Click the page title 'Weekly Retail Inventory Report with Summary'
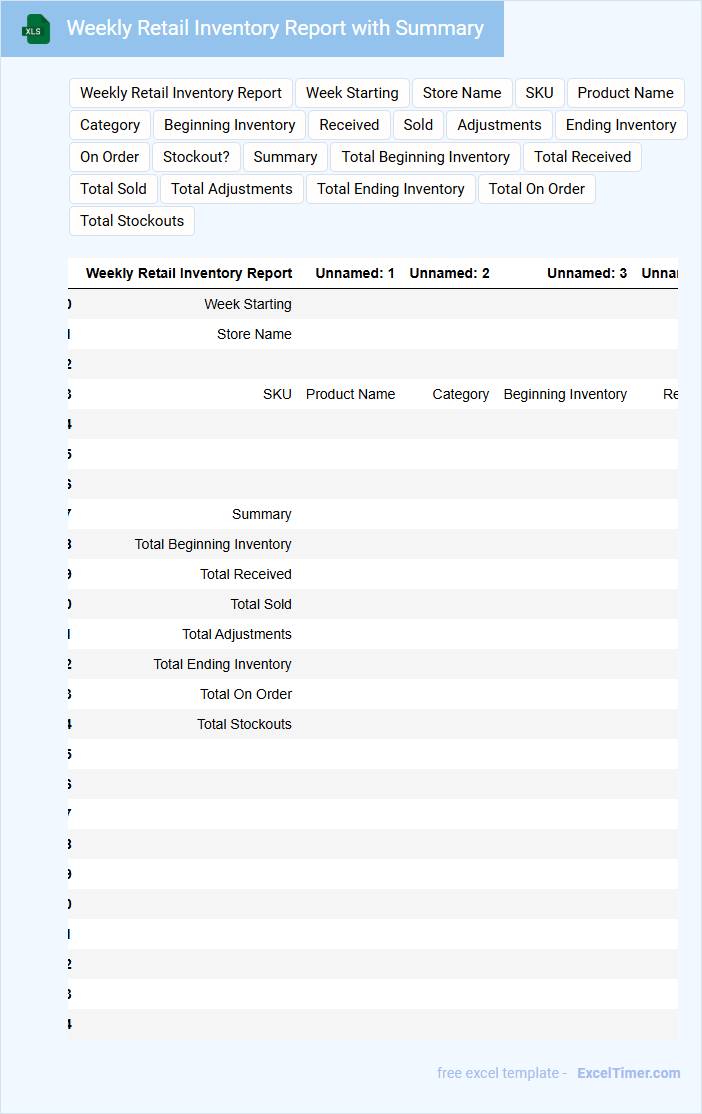702x1114 pixels. (275, 28)
